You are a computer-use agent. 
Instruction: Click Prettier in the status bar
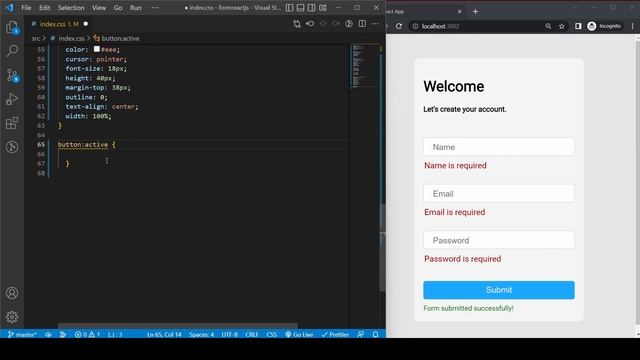(x=335, y=334)
